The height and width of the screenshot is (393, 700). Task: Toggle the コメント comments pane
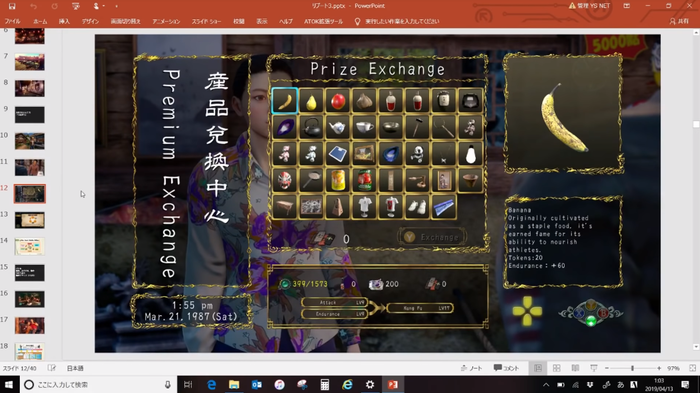[507, 368]
